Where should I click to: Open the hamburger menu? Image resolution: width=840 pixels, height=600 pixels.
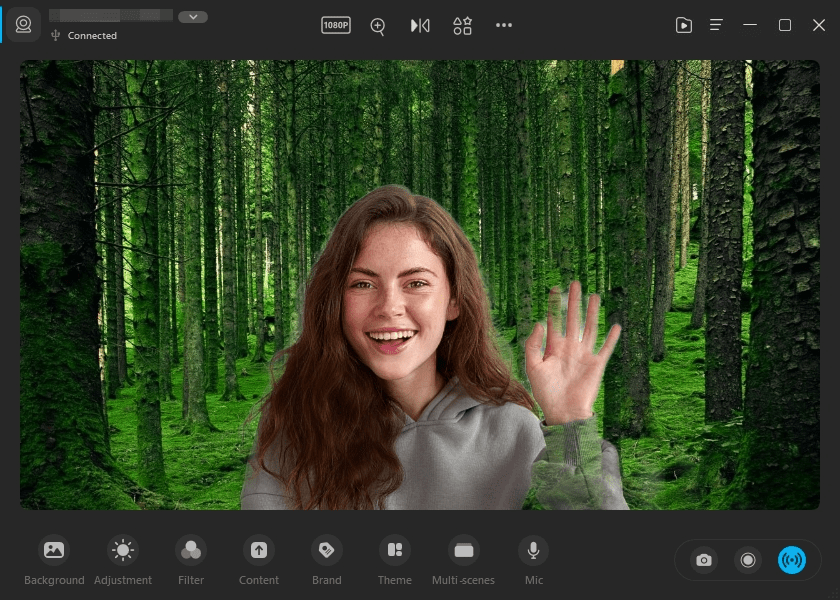[715, 24]
